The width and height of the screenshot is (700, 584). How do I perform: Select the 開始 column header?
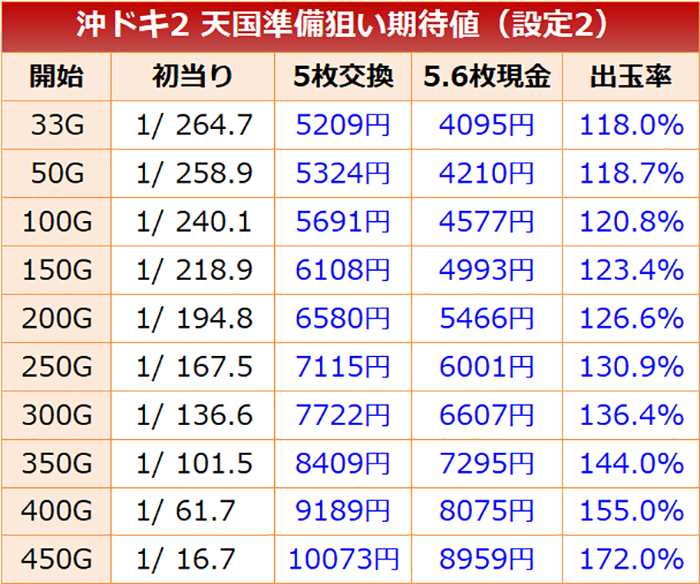57,76
